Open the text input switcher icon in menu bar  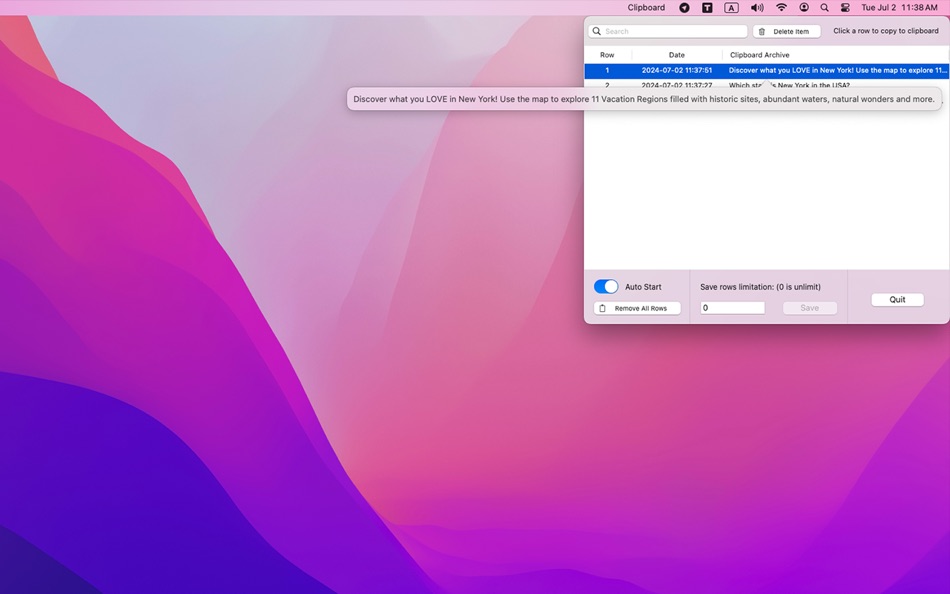(x=729, y=7)
